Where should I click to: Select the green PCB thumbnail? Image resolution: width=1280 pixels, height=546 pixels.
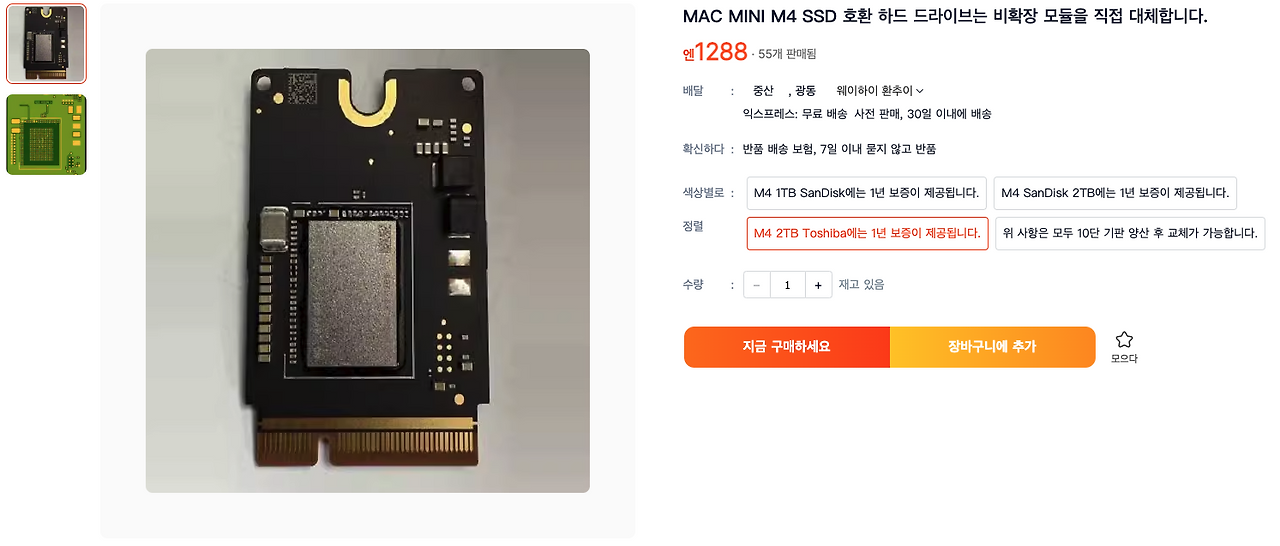46,135
